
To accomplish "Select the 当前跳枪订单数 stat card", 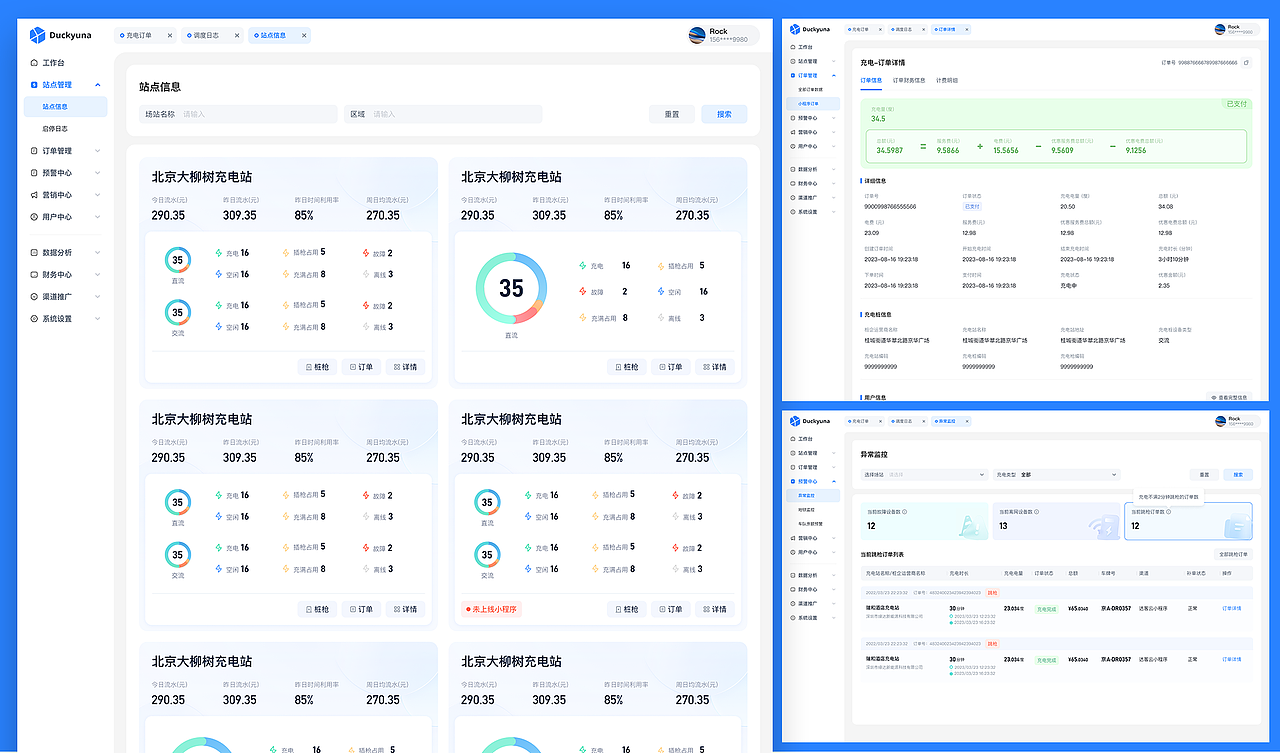I will coord(1188,521).
